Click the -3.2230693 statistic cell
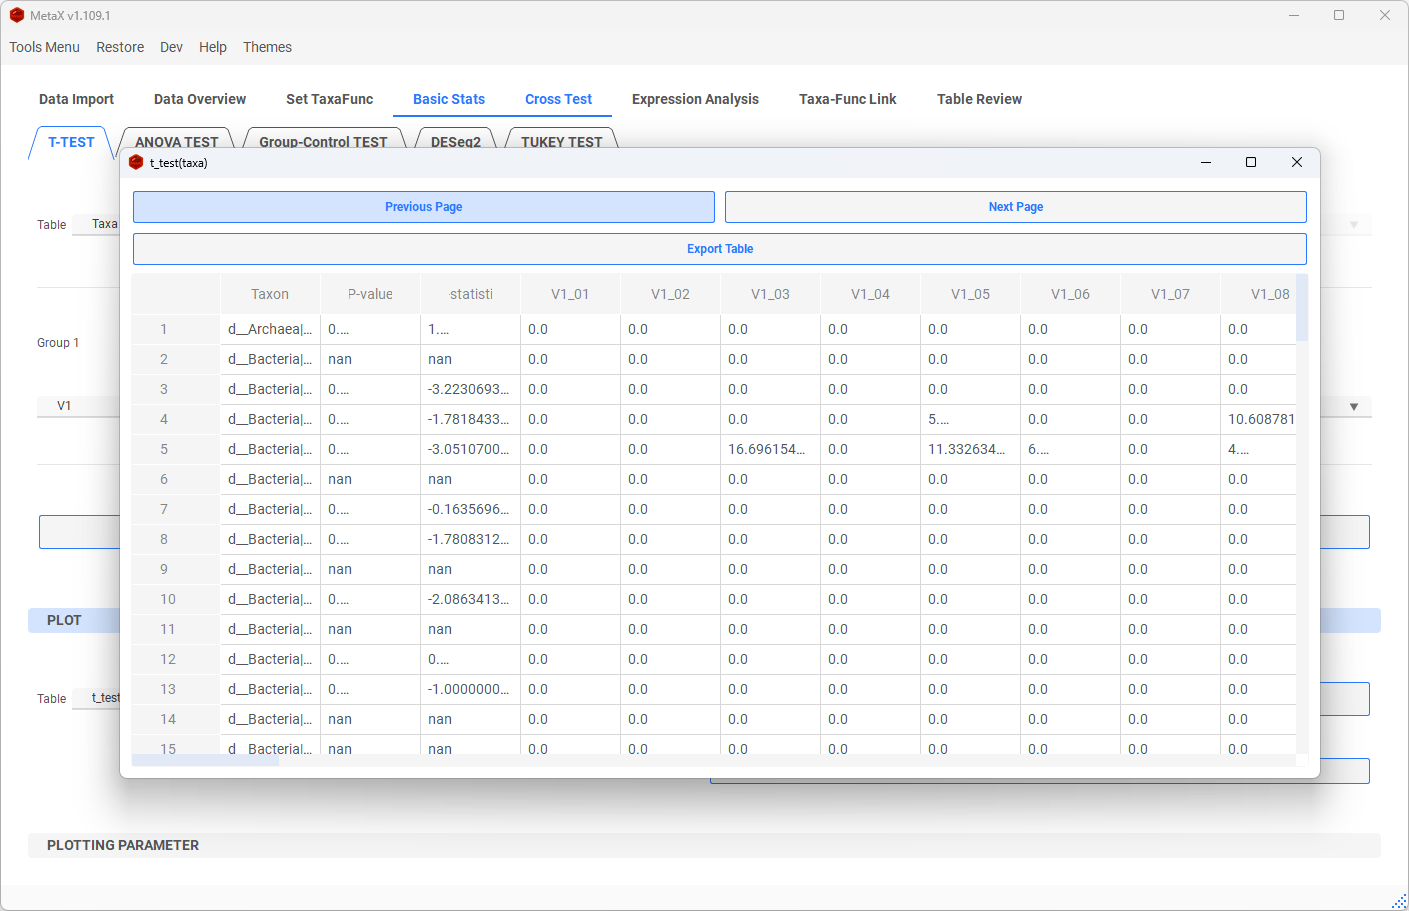 470,389
